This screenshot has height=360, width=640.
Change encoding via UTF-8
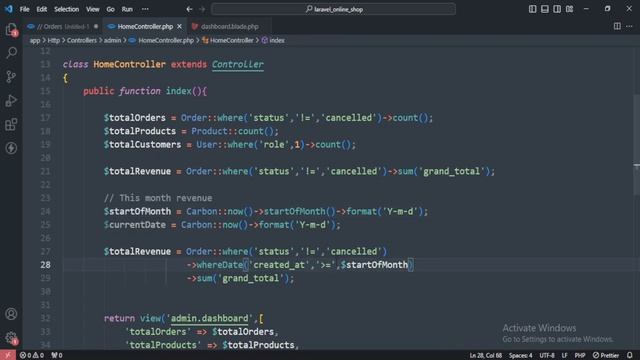547,355
